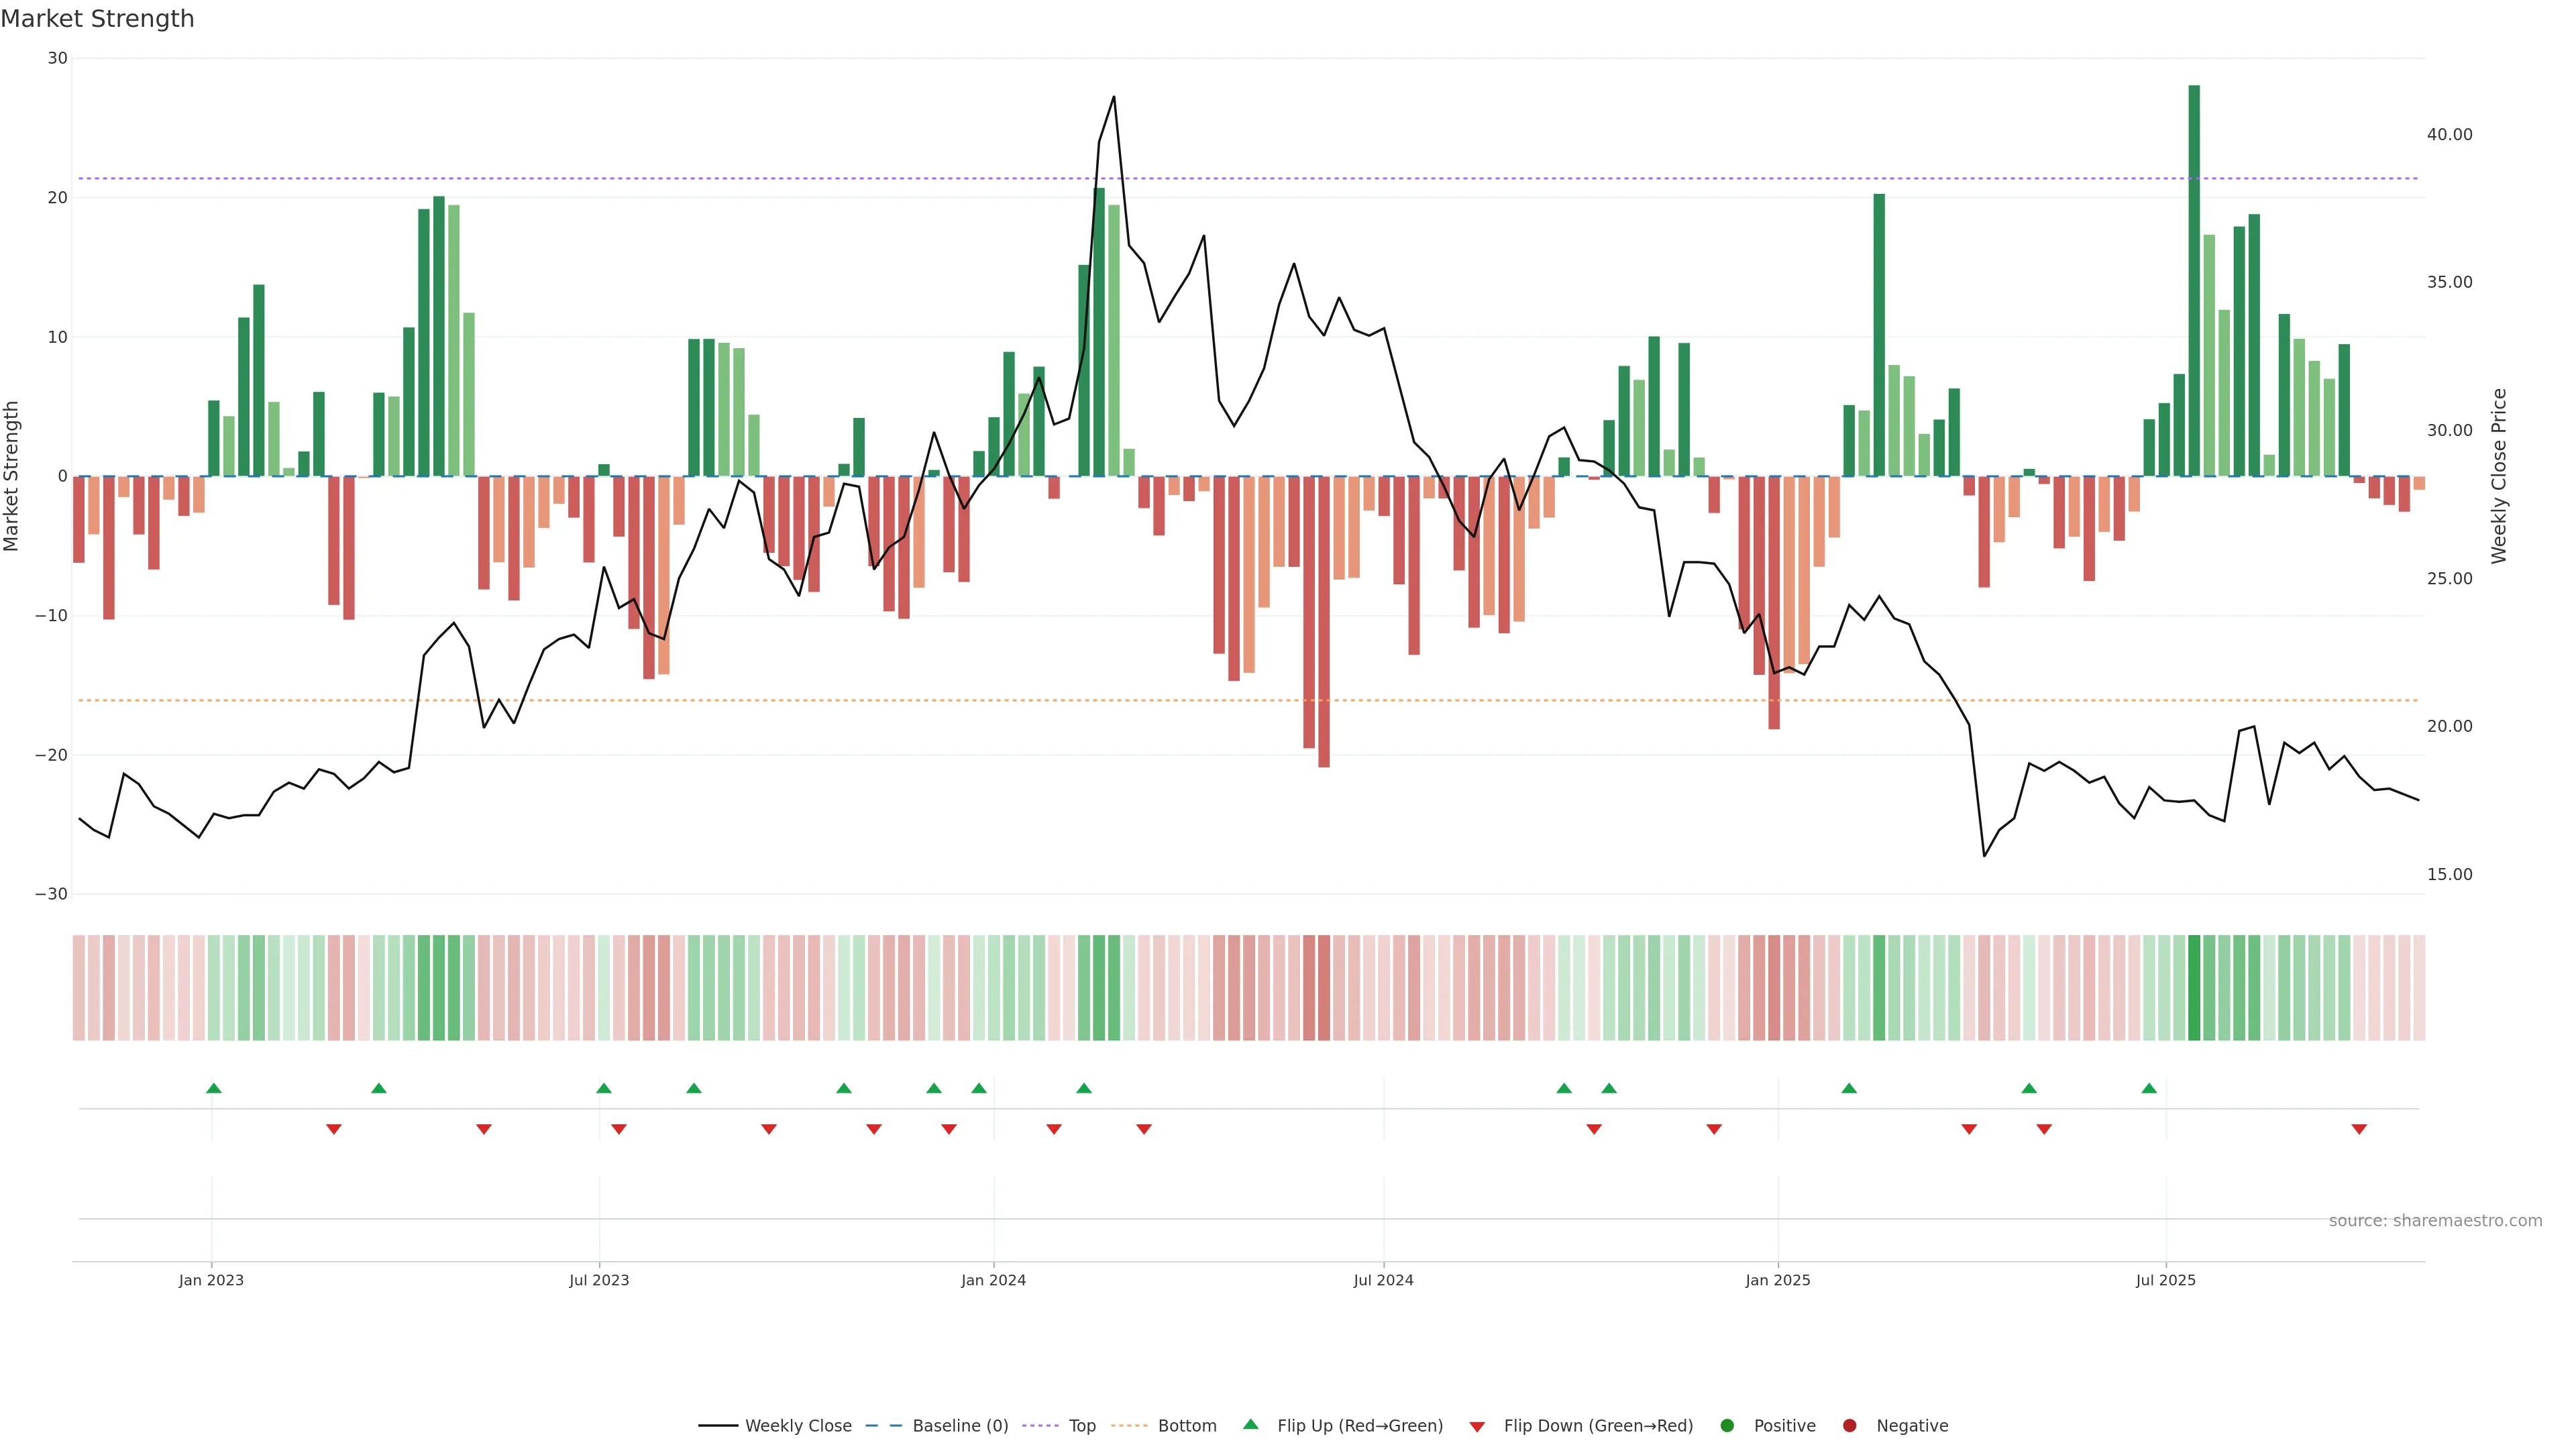Click the Jan 2024 x-axis label

(993, 1280)
